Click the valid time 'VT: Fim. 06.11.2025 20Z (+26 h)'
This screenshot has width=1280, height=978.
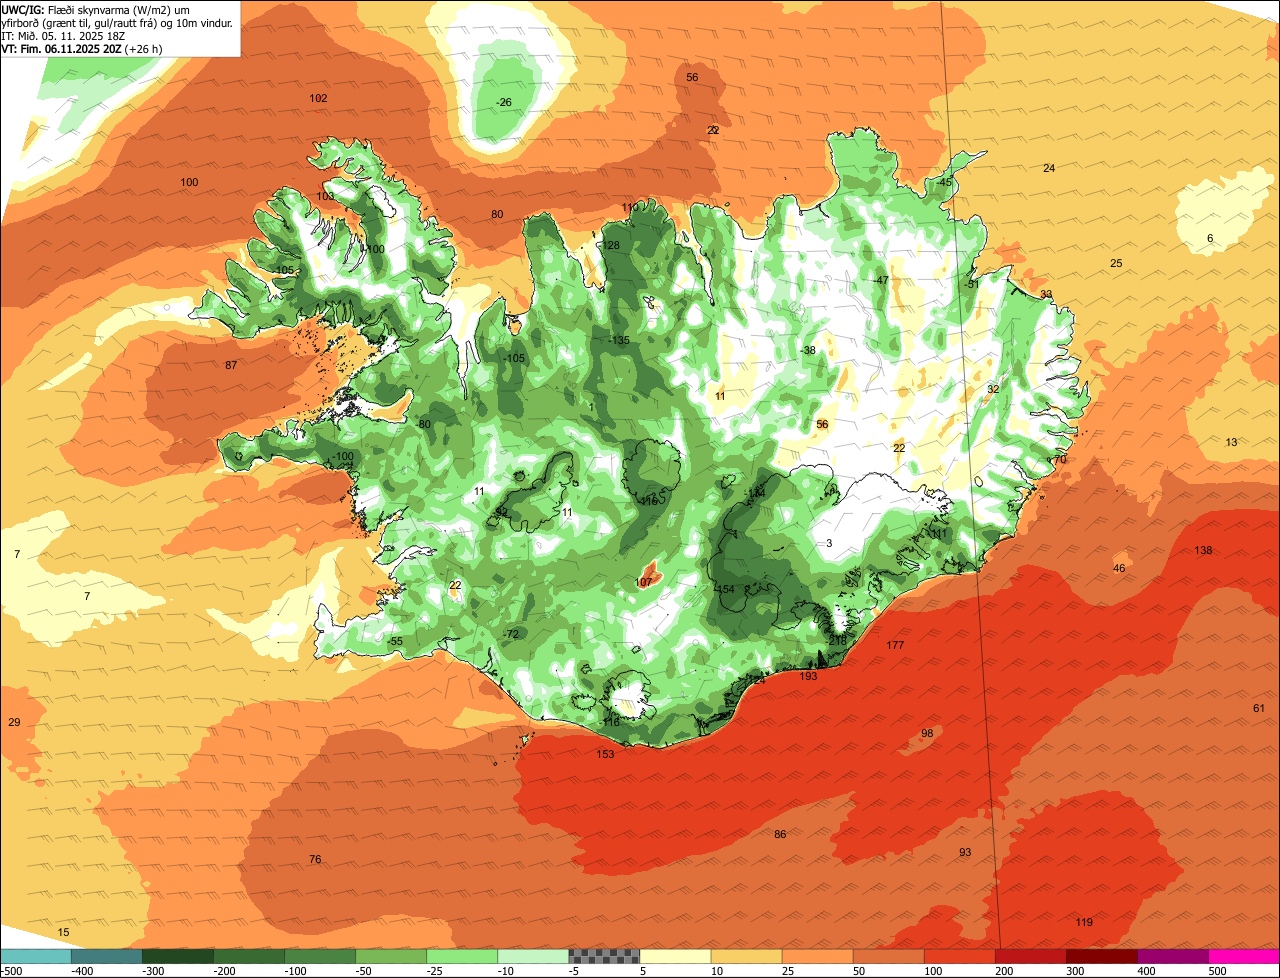coord(82,48)
